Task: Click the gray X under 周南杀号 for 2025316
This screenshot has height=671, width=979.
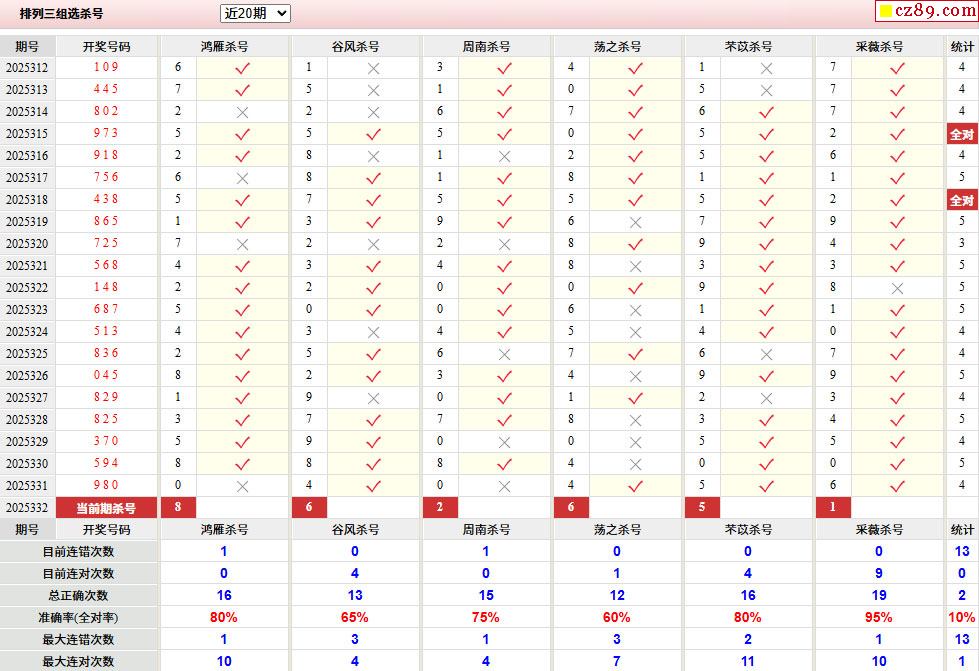Action: [x=504, y=157]
